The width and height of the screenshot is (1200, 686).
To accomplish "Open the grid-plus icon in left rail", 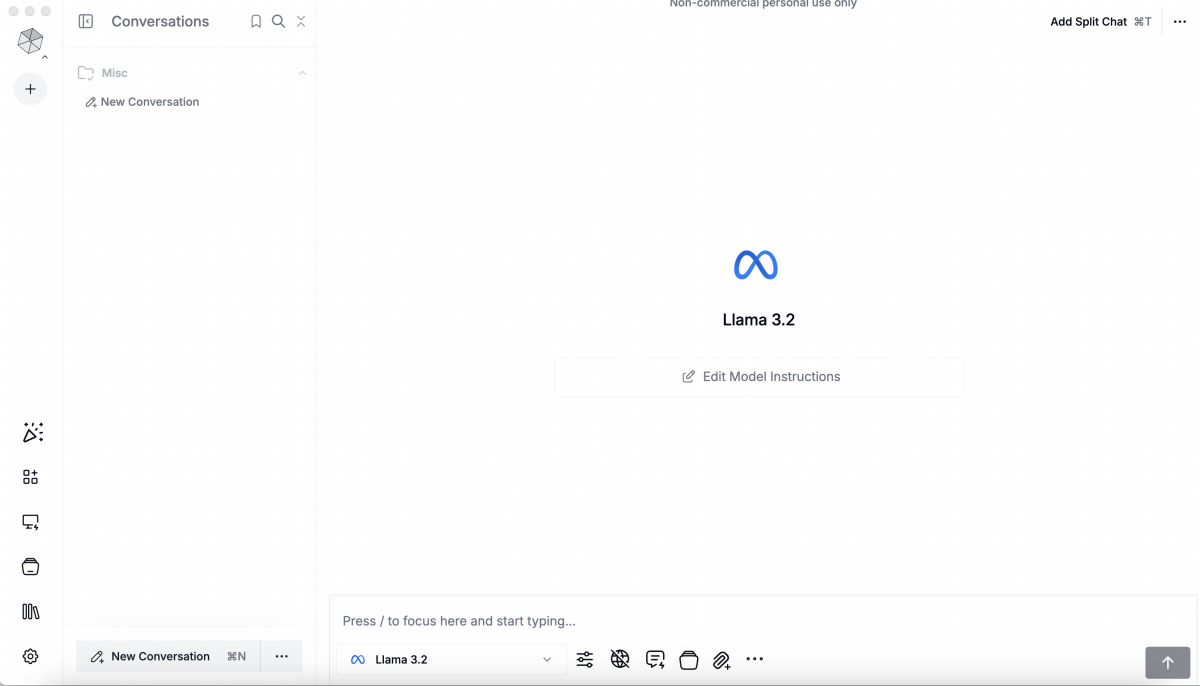I will [30, 477].
